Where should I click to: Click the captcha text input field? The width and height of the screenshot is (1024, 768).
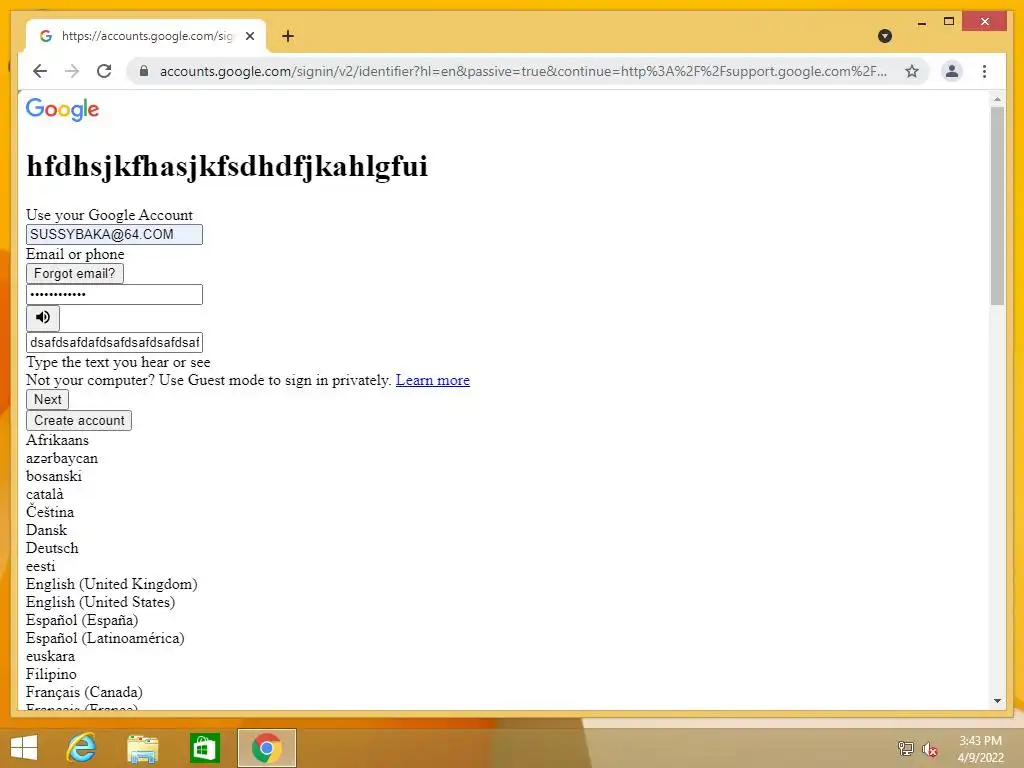114,342
